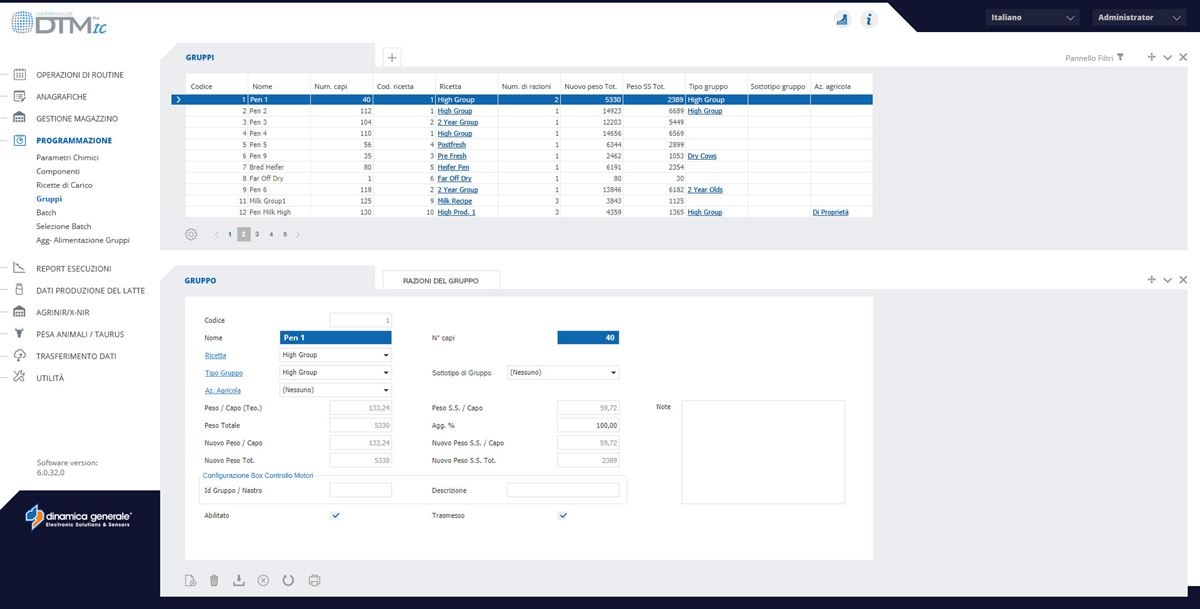Open Batch submenu item
This screenshot has width=1200, height=609.
point(46,213)
